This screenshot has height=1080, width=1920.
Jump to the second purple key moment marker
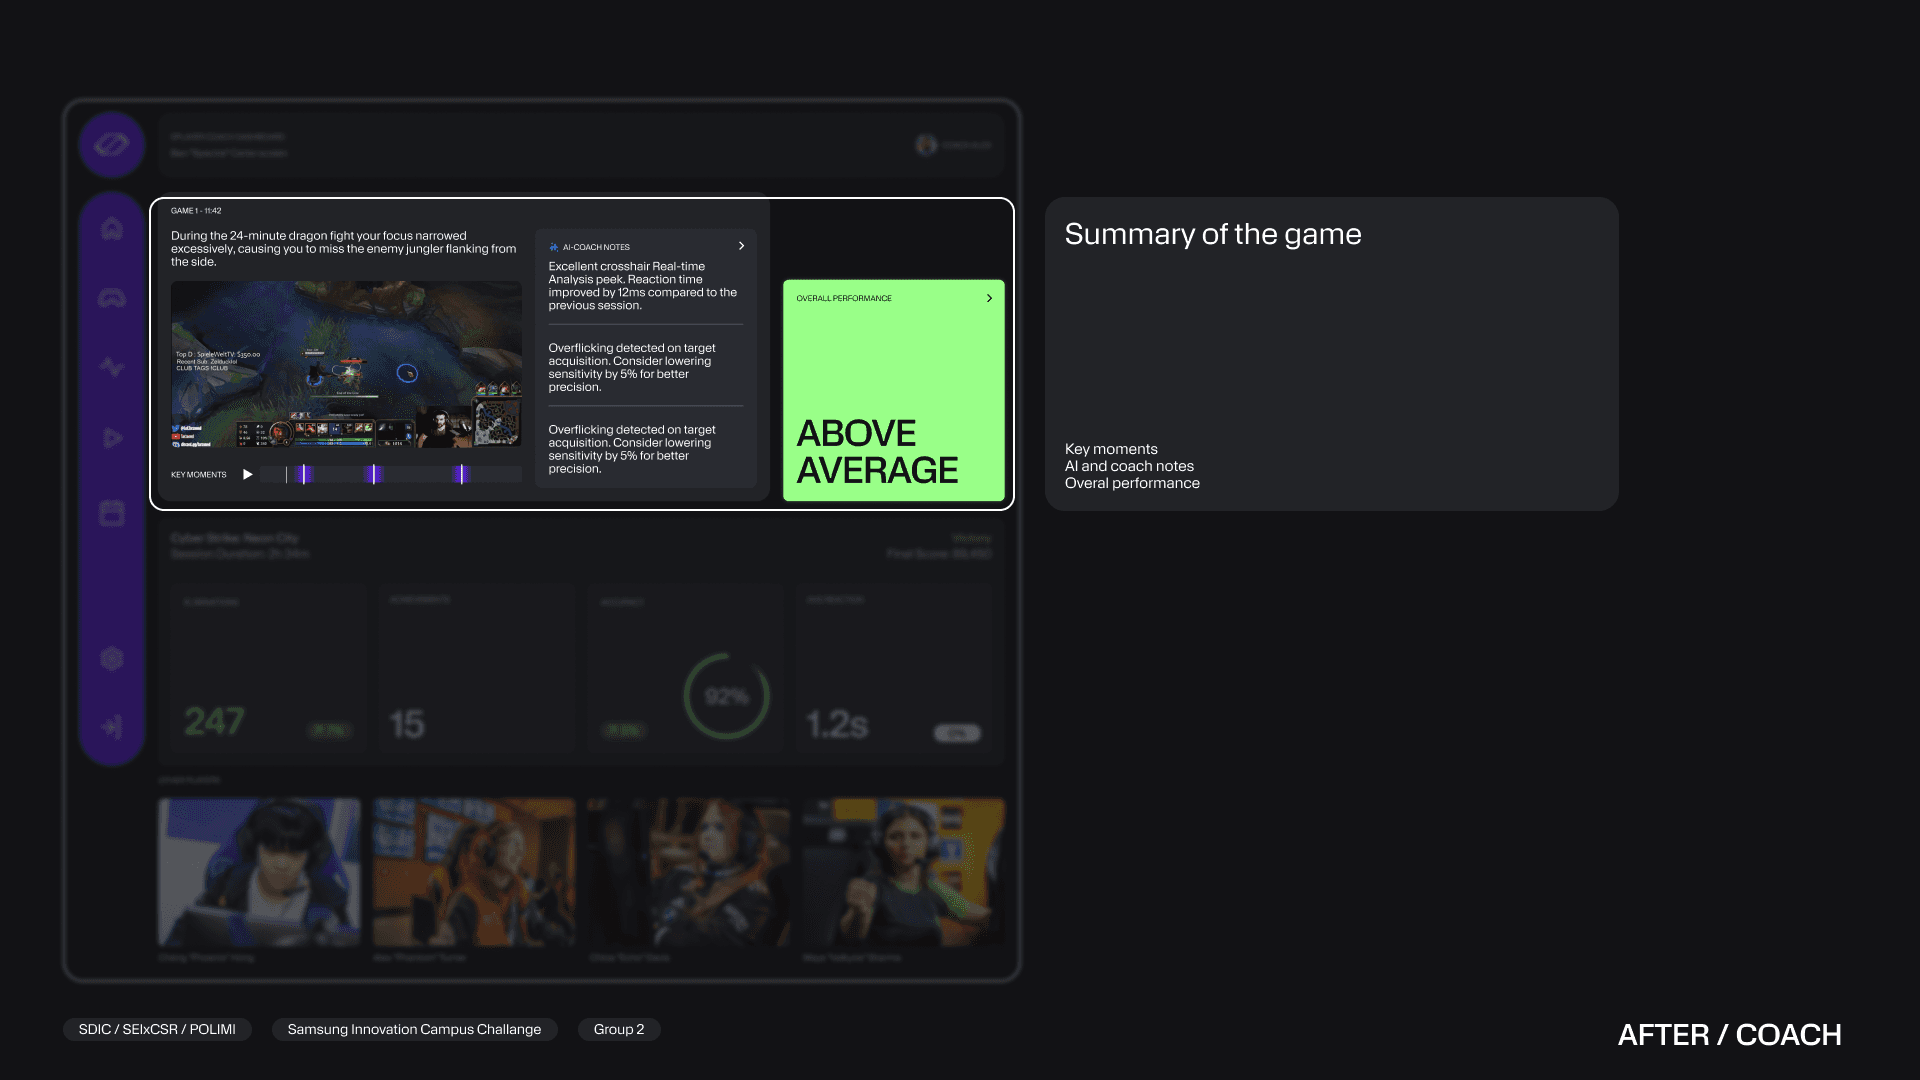pyautogui.click(x=373, y=474)
